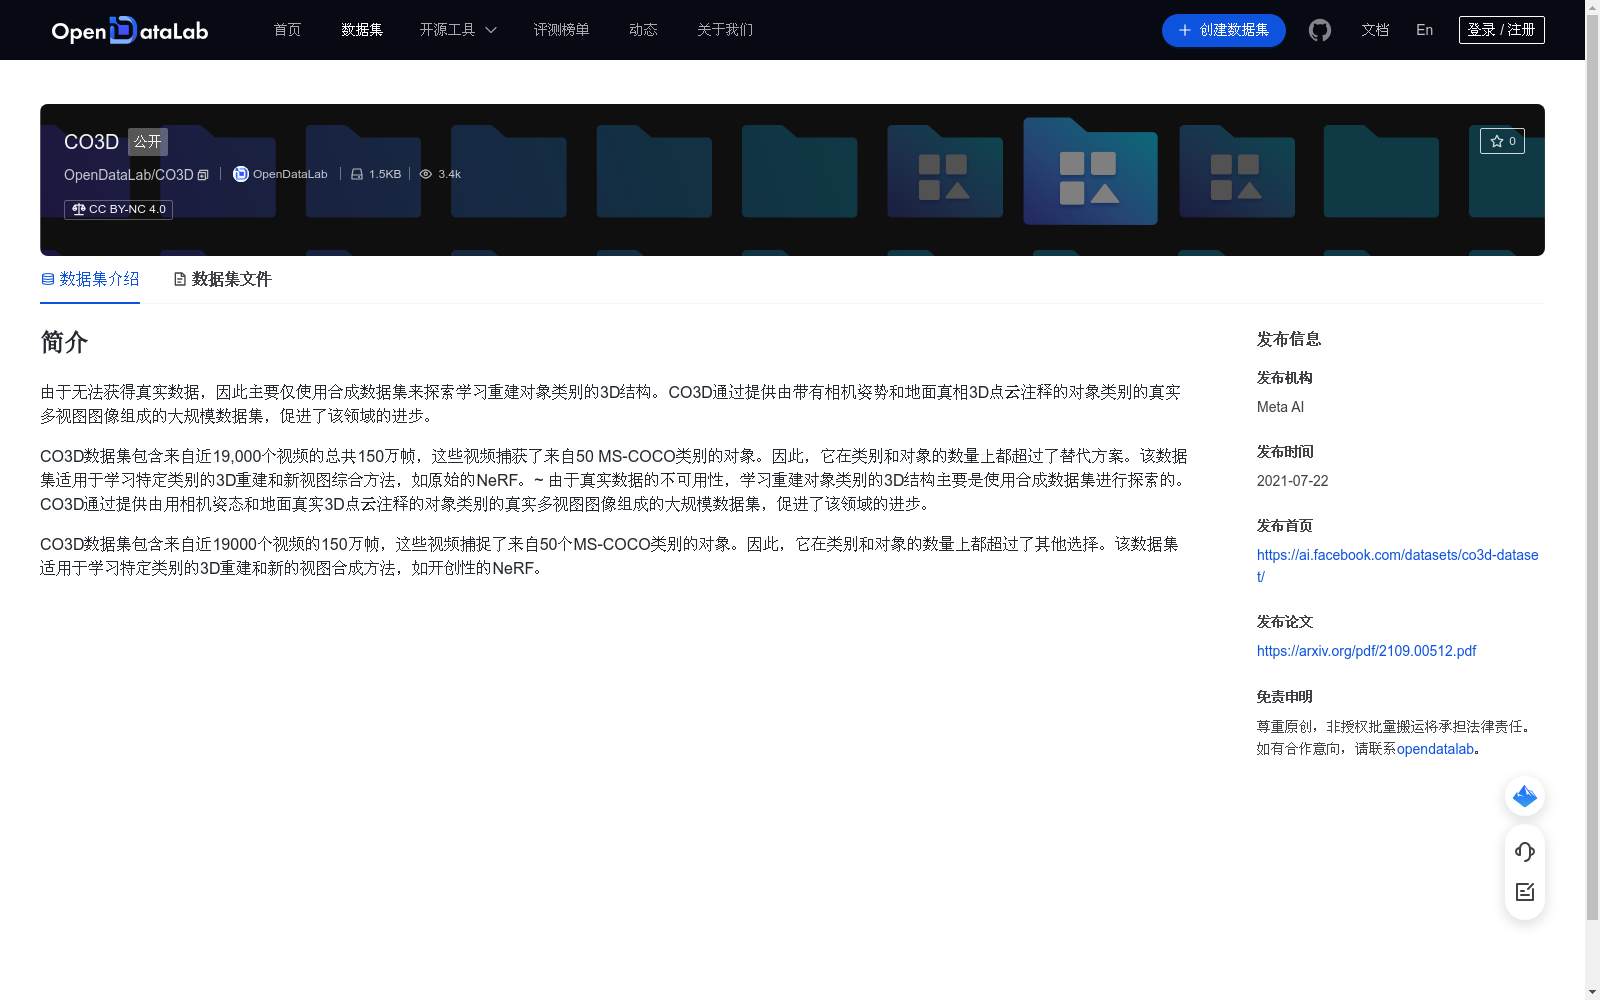Open the 关于我们 navigation item
Image resolution: width=1600 pixels, height=1000 pixels.
pyautogui.click(x=725, y=30)
